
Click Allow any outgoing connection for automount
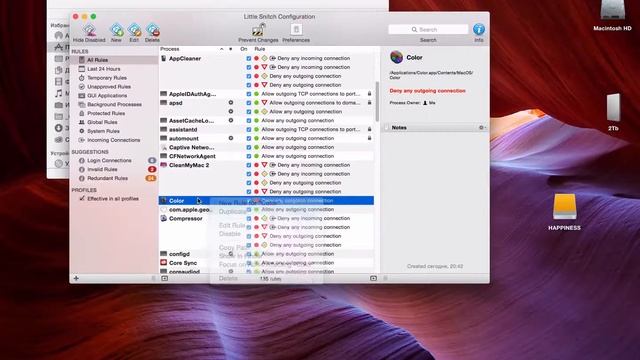pos(298,138)
